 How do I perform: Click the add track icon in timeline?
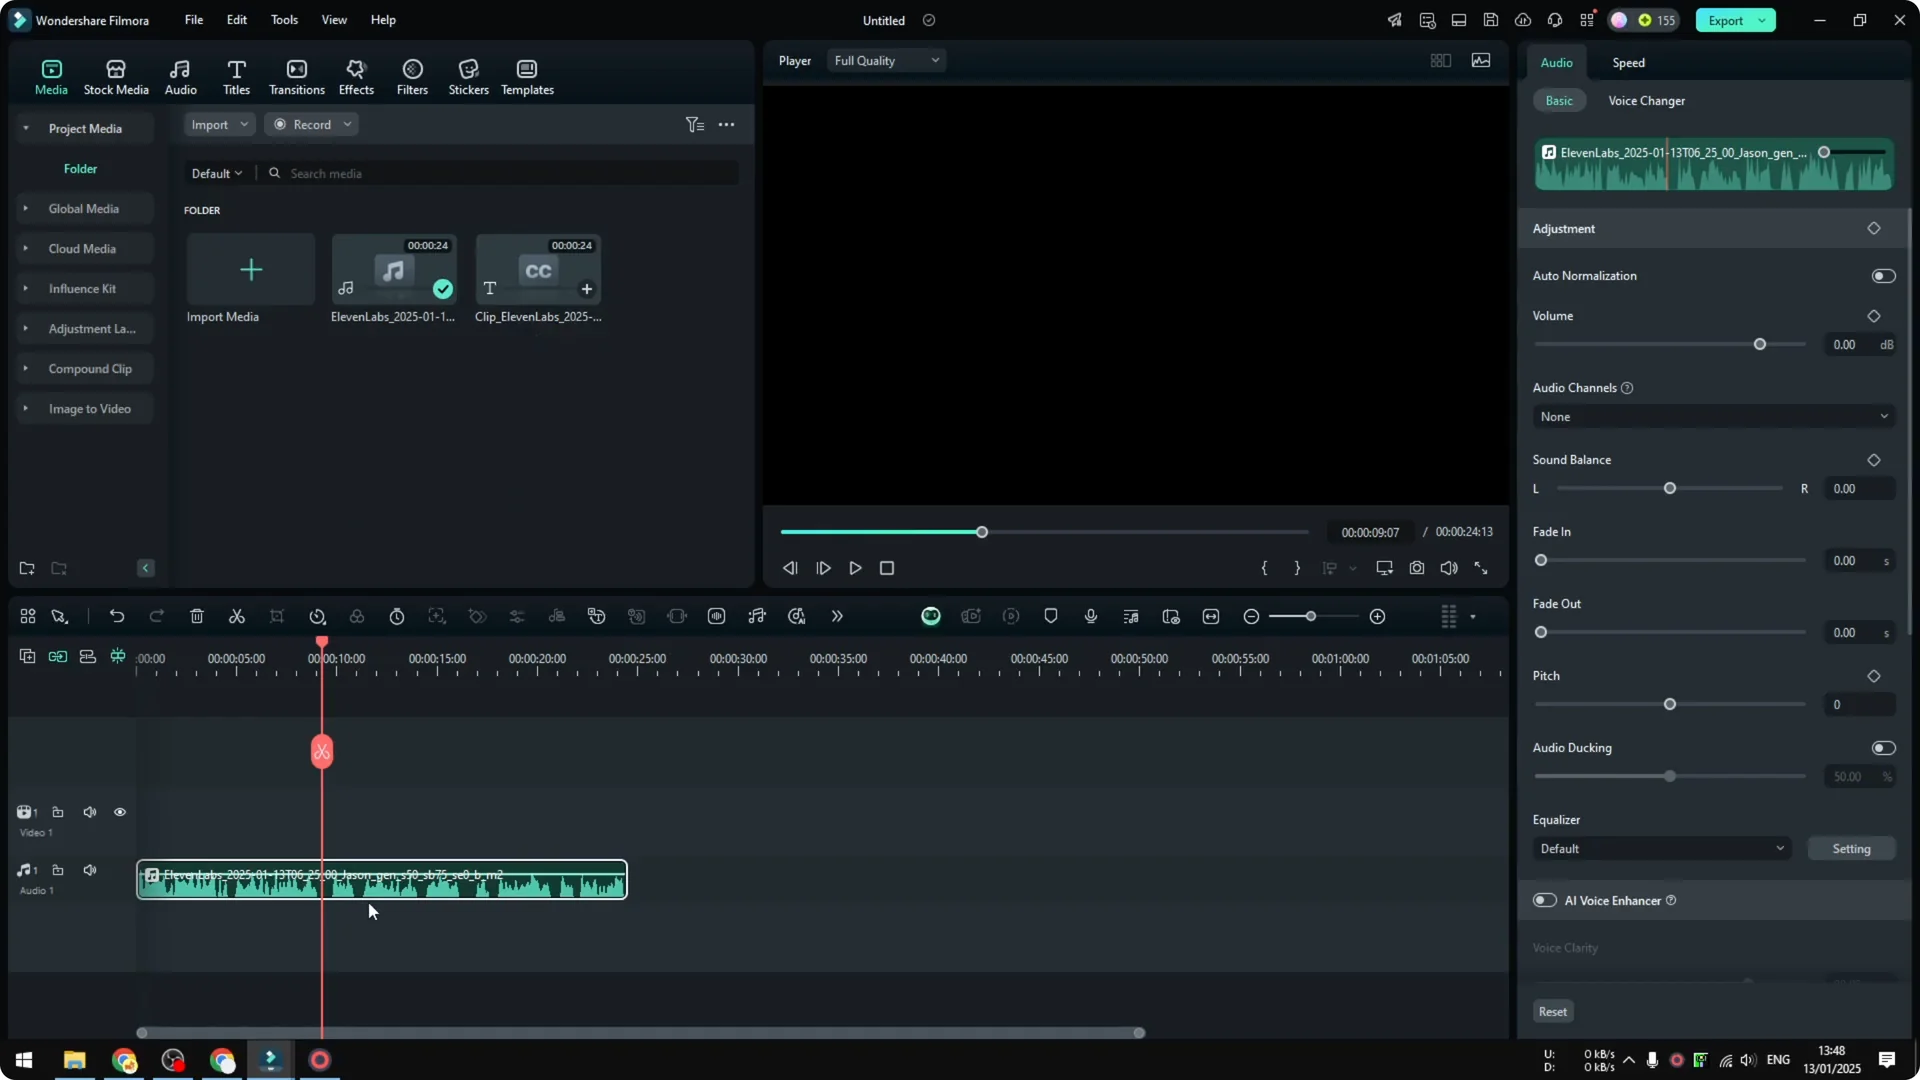pos(28,657)
